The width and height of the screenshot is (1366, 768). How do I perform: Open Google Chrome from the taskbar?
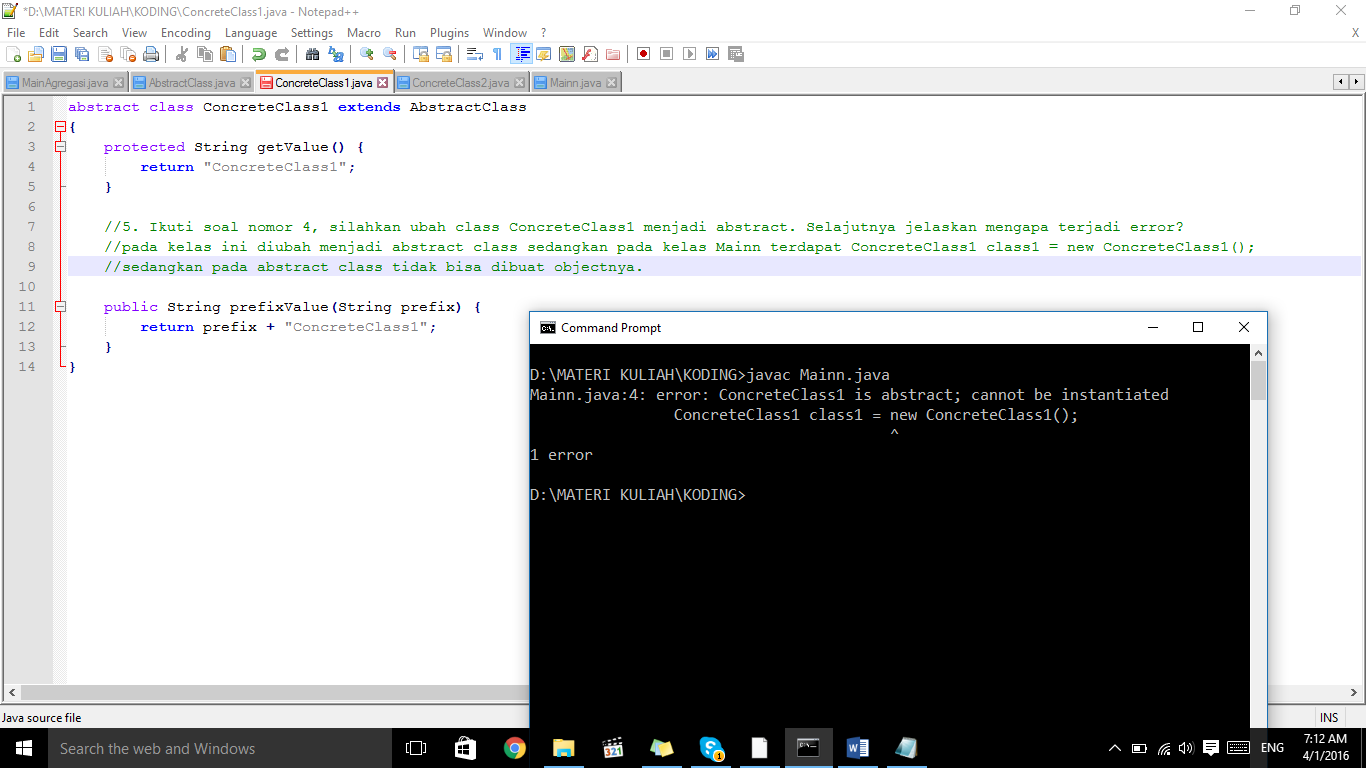click(514, 748)
